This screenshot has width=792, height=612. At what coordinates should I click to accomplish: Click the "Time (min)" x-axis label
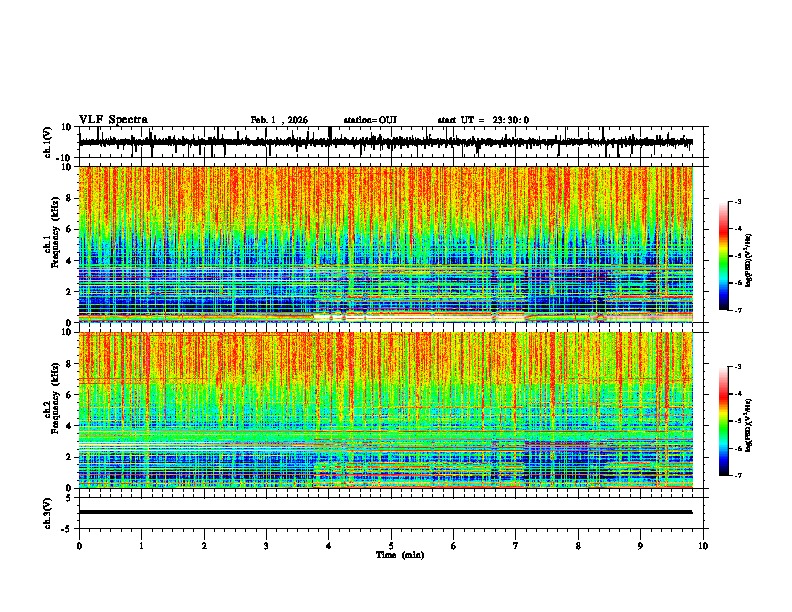400,555
